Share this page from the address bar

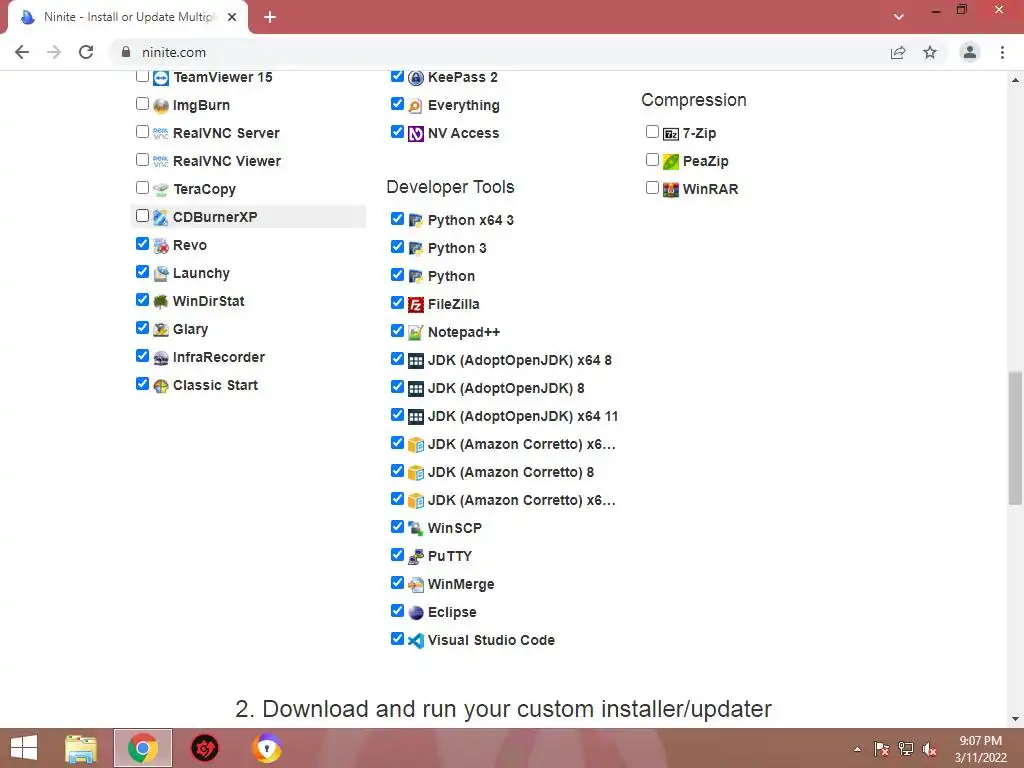(x=898, y=52)
